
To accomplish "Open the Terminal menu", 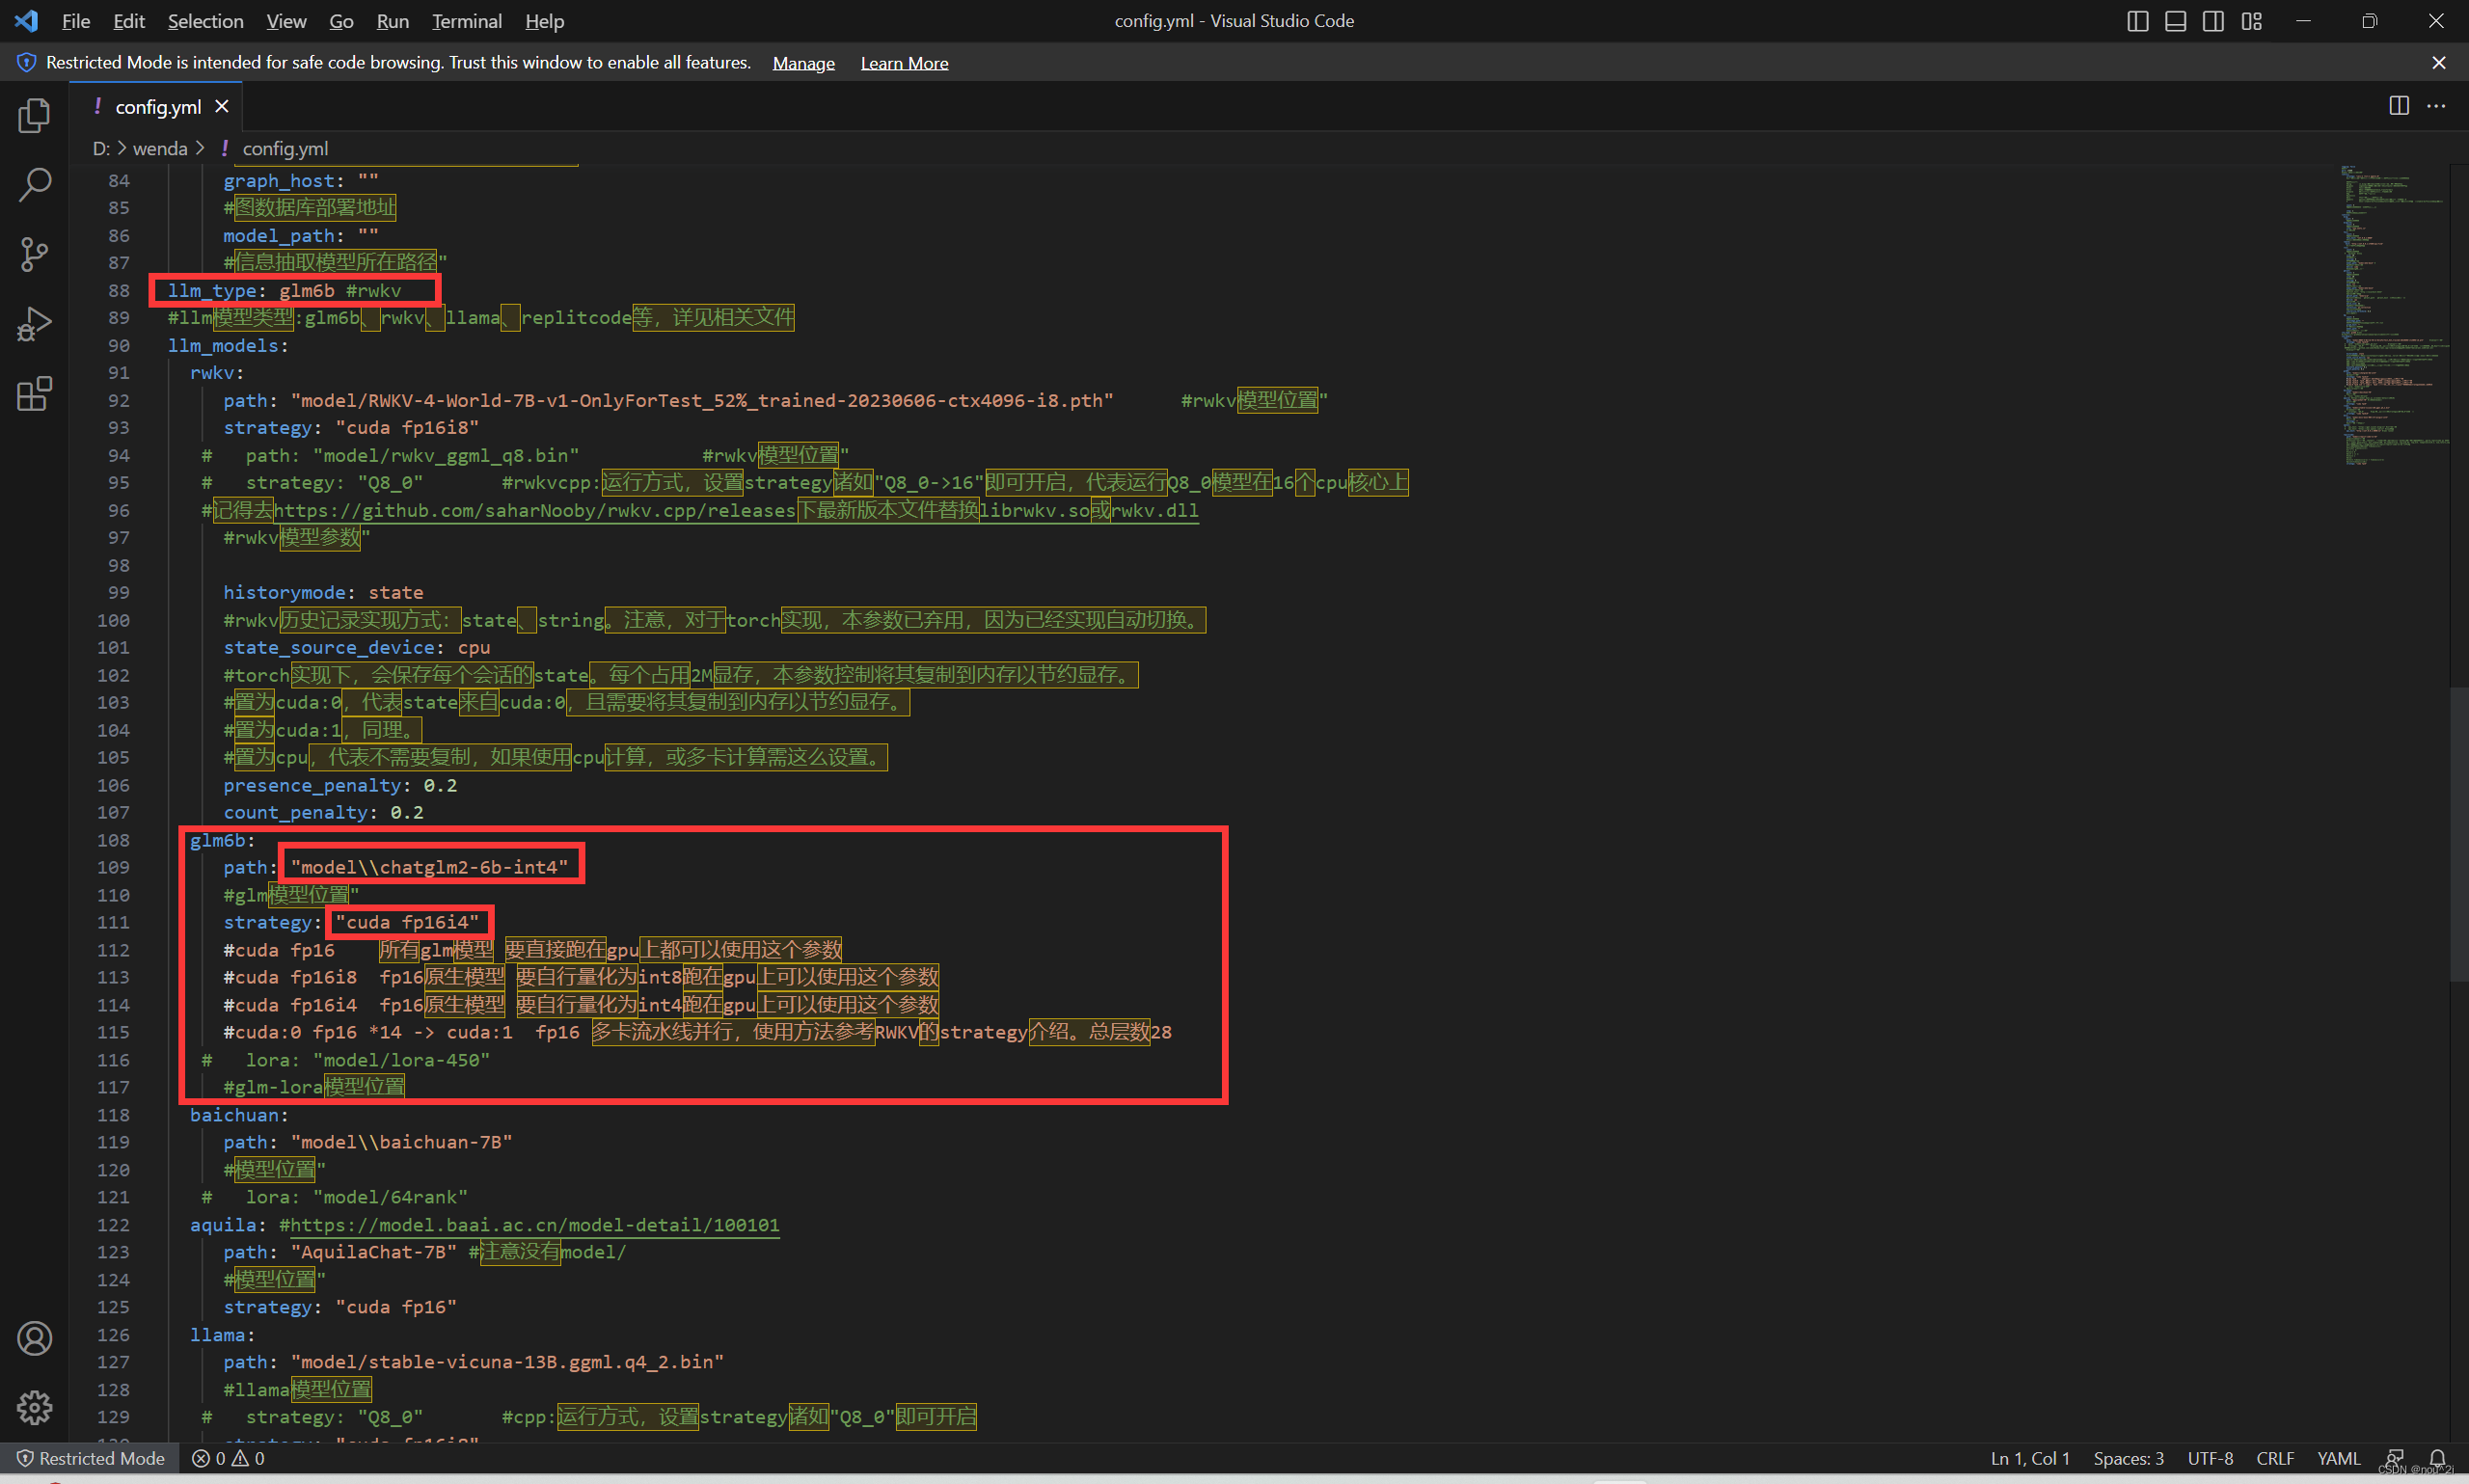I will coord(466,21).
